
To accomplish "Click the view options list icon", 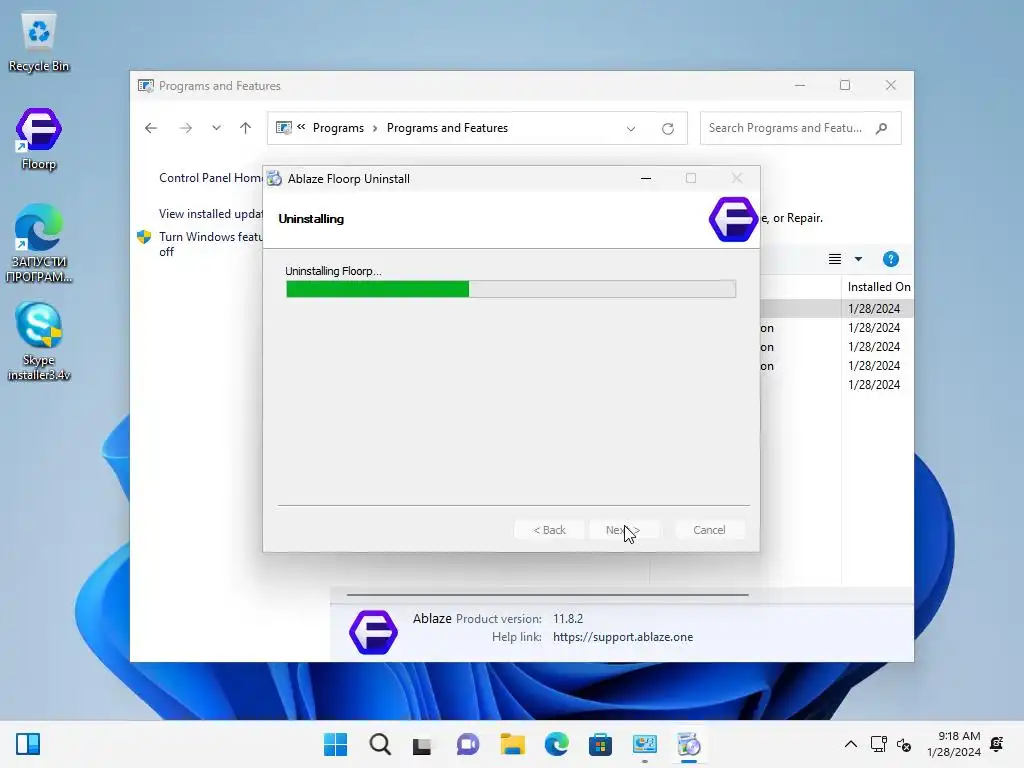I will pyautogui.click(x=835, y=259).
